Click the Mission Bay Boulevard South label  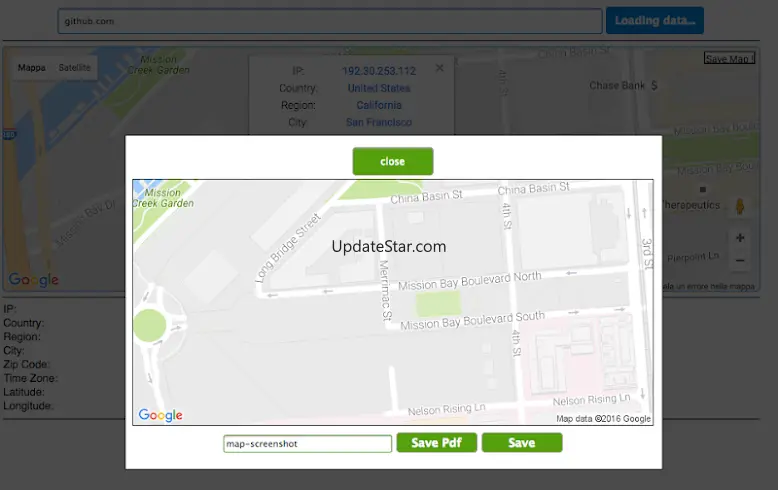click(x=472, y=320)
